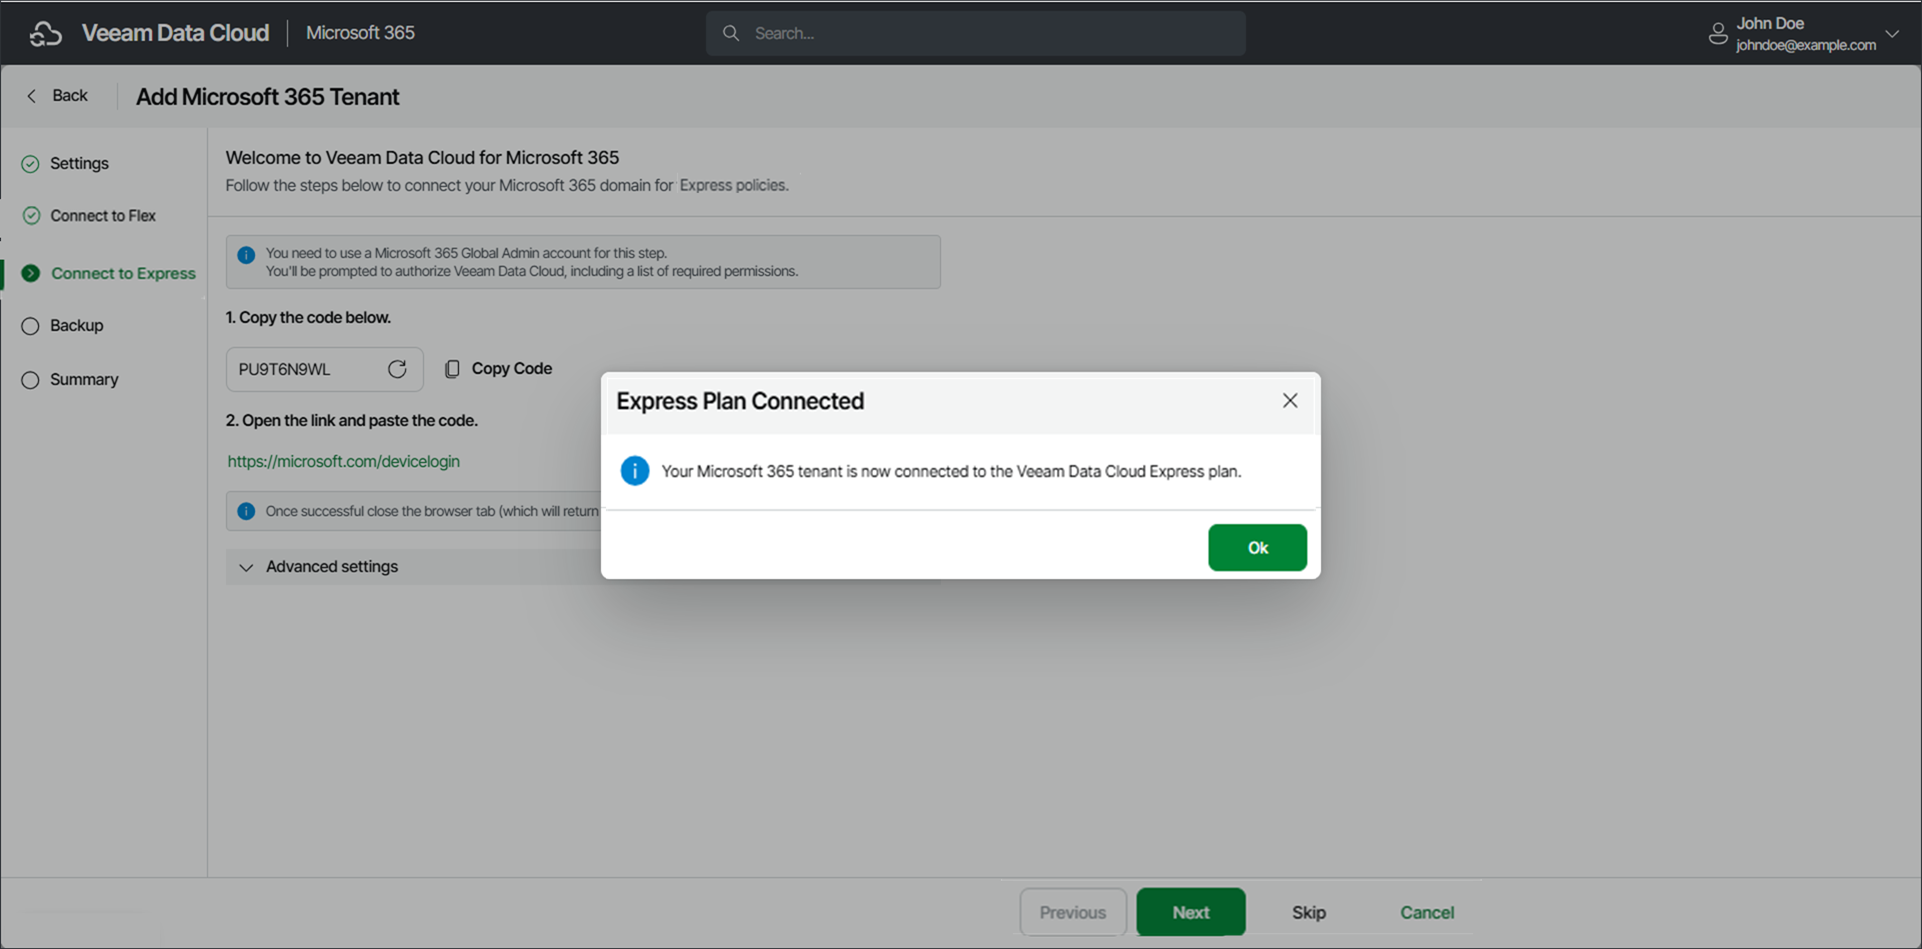Click the Skip button
The width and height of the screenshot is (1922, 949).
1308,912
